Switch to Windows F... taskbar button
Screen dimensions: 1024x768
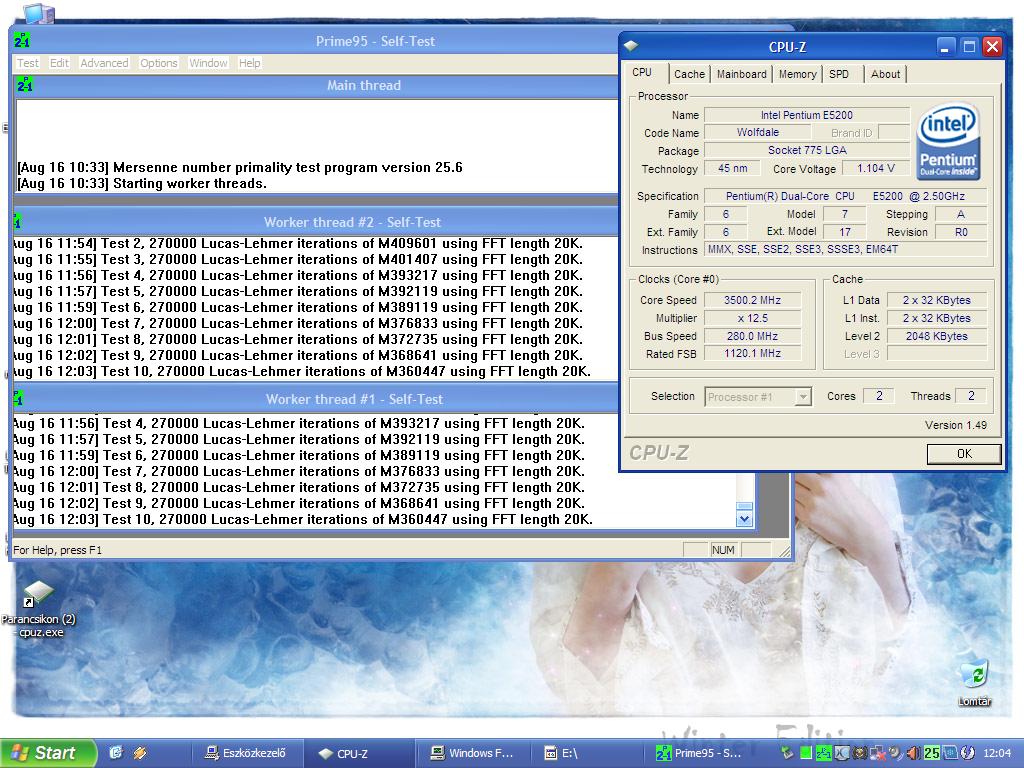[x=471, y=753]
